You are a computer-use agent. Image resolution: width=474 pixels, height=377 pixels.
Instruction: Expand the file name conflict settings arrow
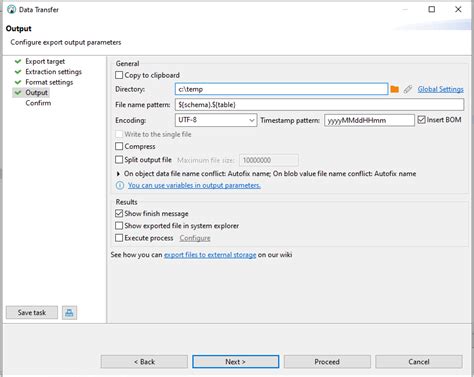coord(118,174)
